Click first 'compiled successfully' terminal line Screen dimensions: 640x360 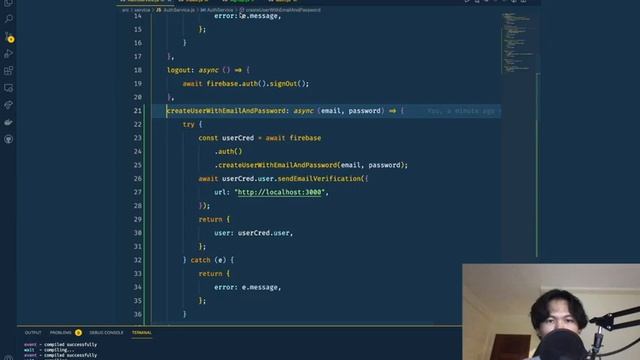(60, 344)
